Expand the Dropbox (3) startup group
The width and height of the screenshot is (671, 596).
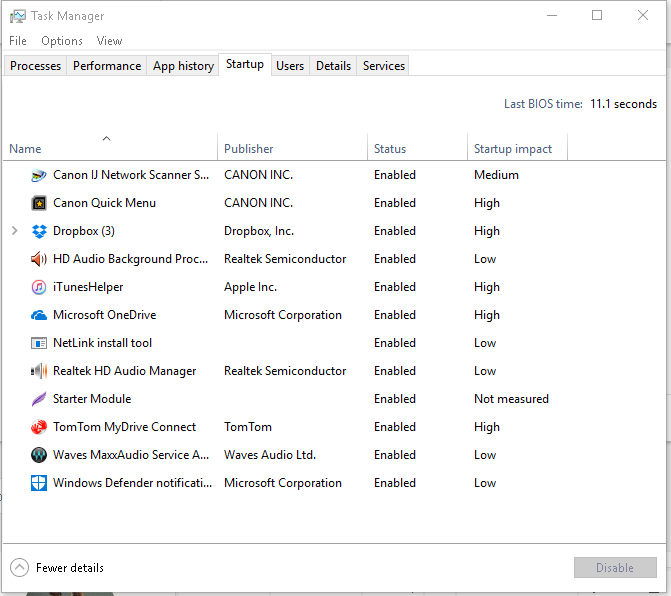(x=15, y=231)
